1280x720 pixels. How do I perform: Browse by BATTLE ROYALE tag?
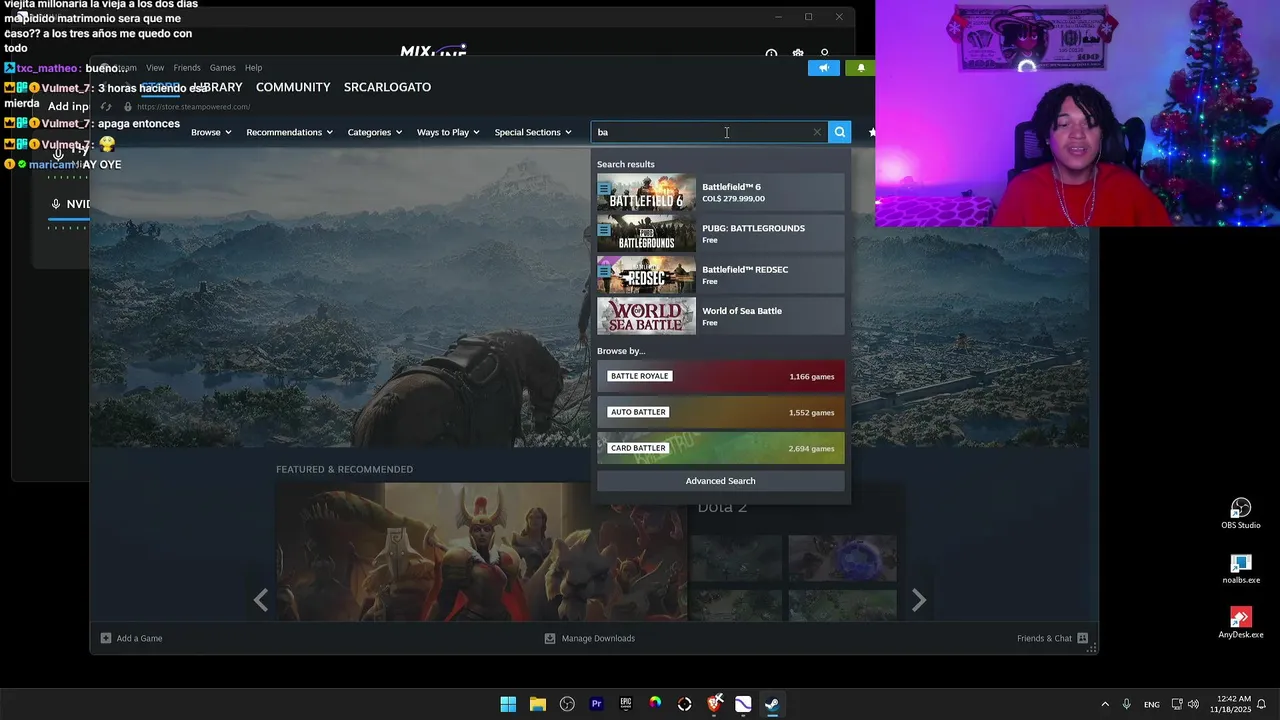click(x=721, y=376)
